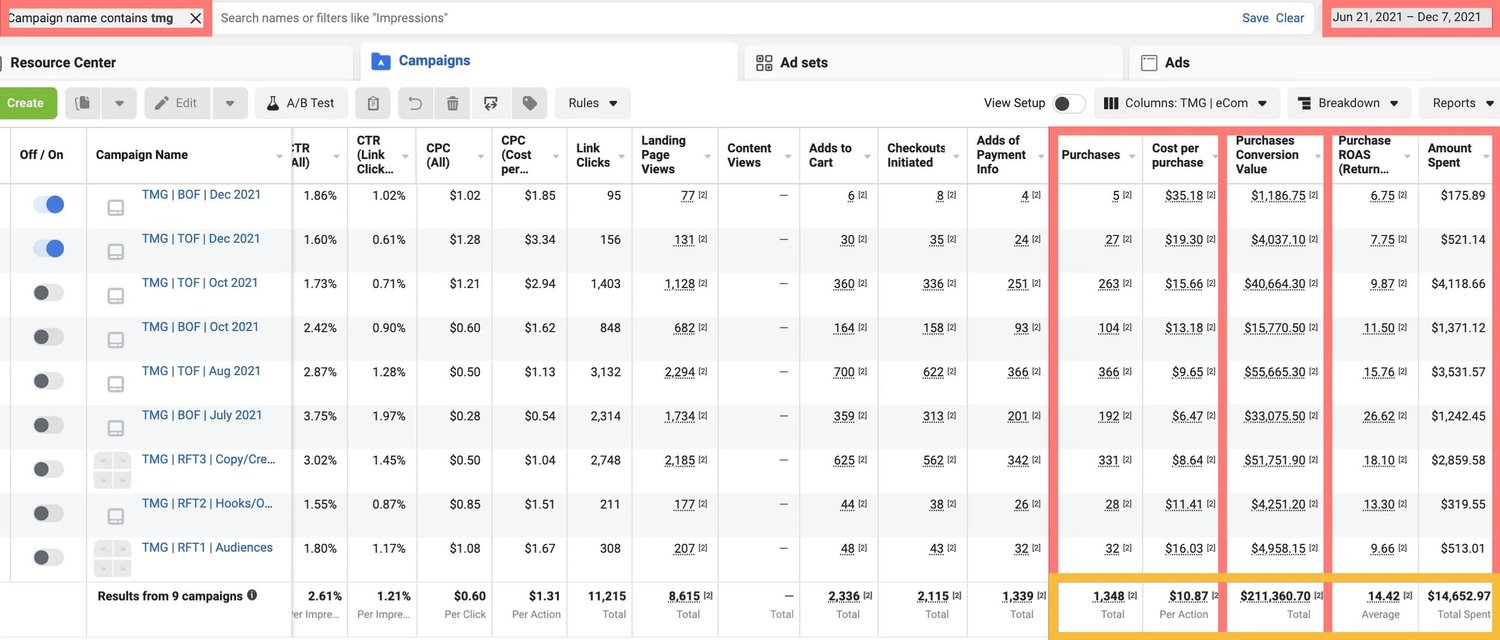This screenshot has height=640, width=1500.
Task: Click the green Create button
Action: (x=25, y=103)
